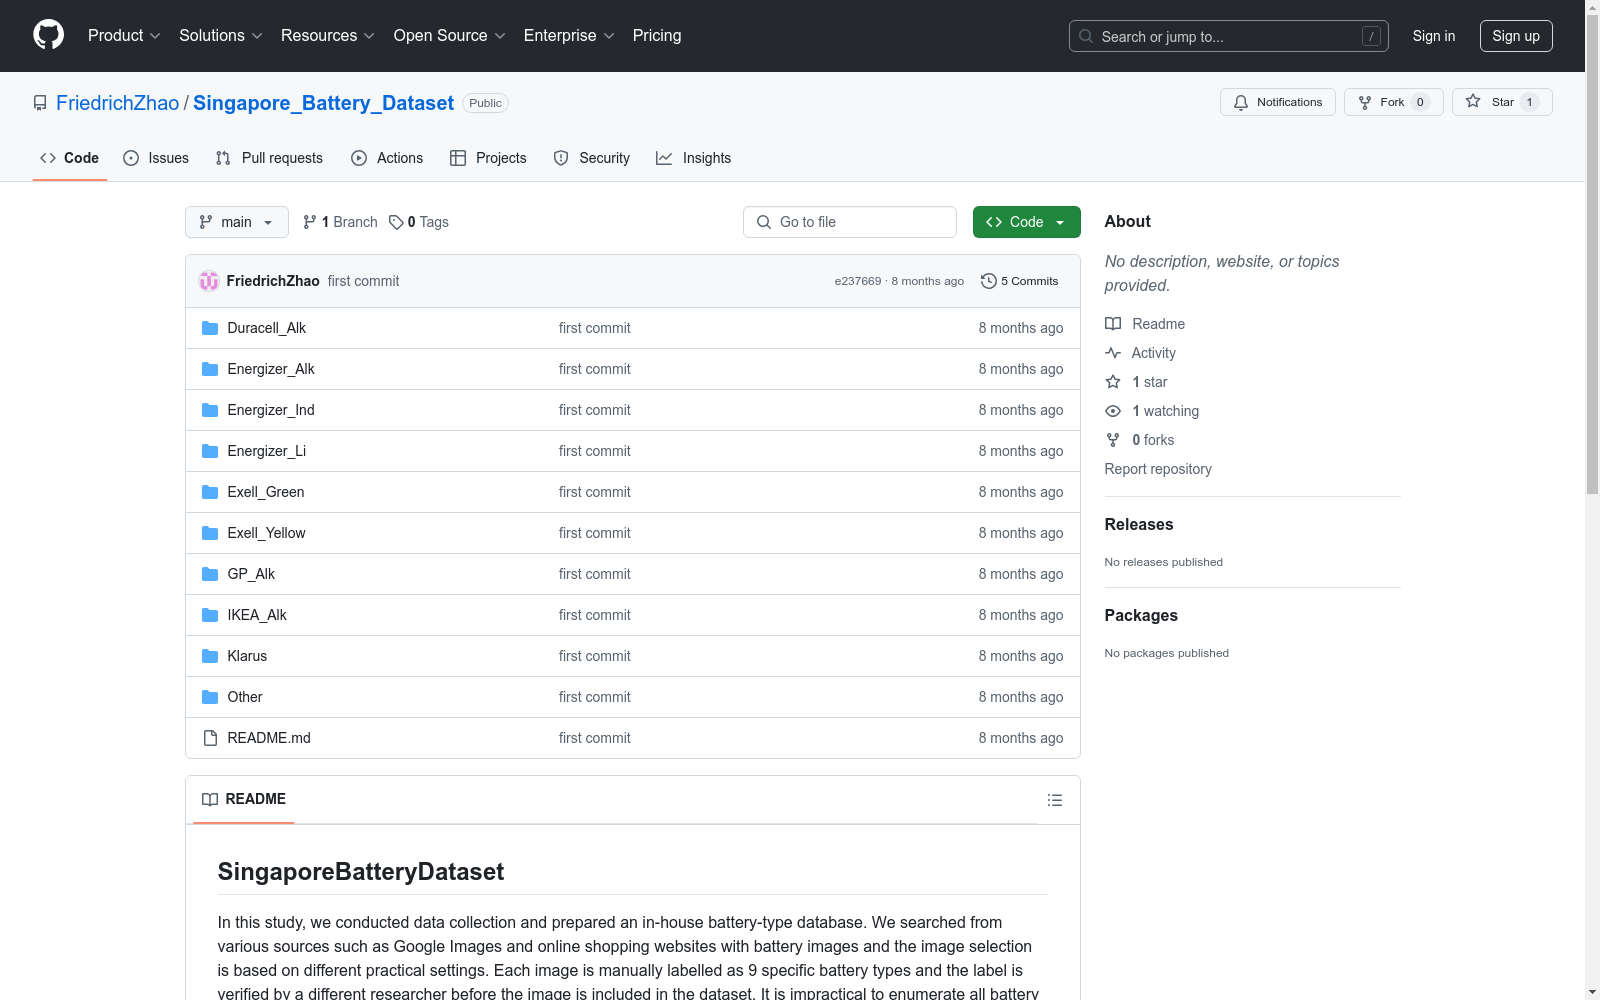This screenshot has width=1600, height=1000.
Task: Open Singapore_Battery_Dataset repository title link
Action: (x=323, y=103)
